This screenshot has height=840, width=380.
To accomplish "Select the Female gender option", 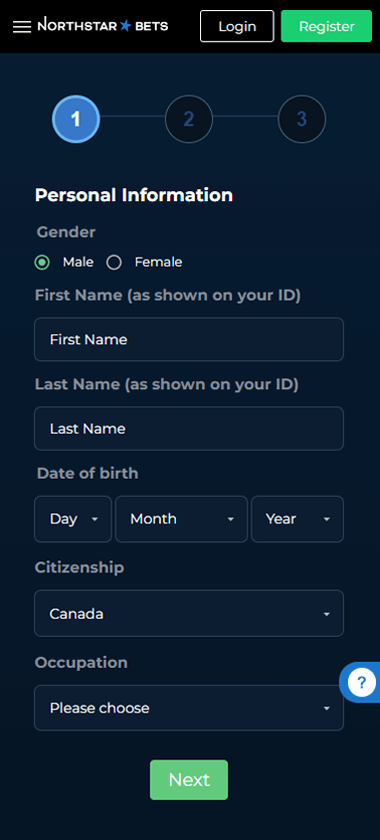I will 114,262.
